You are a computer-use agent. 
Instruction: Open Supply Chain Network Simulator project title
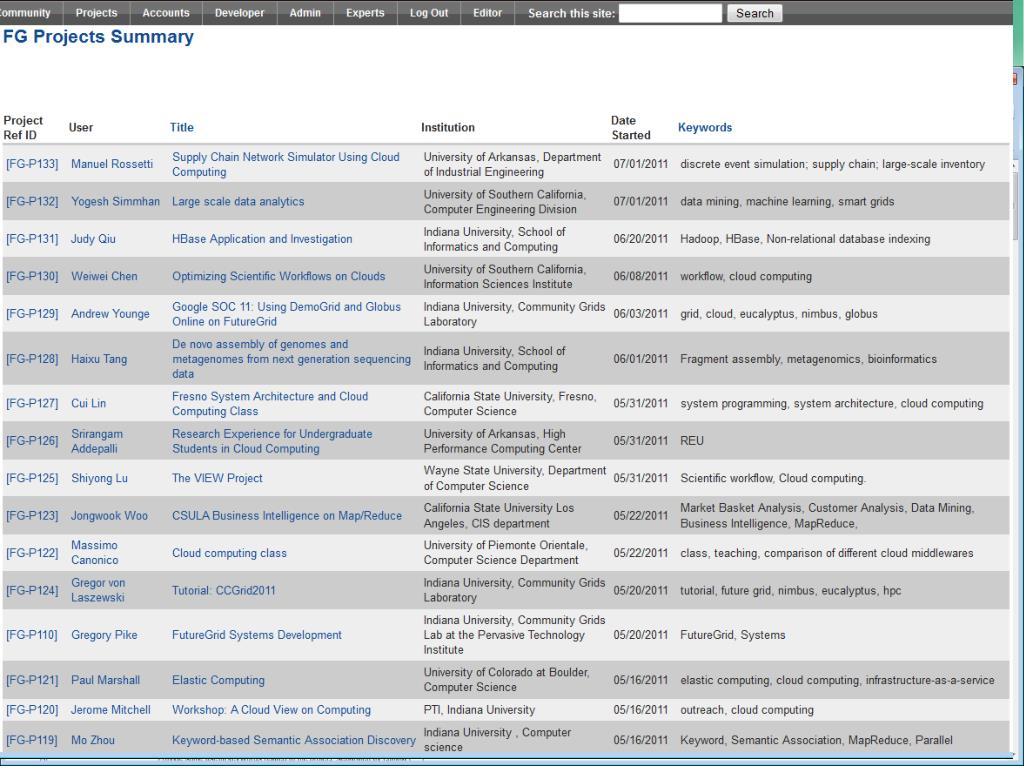(x=285, y=165)
